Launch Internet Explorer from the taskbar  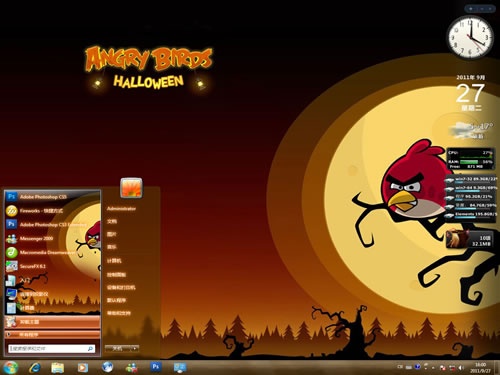(x=35, y=367)
